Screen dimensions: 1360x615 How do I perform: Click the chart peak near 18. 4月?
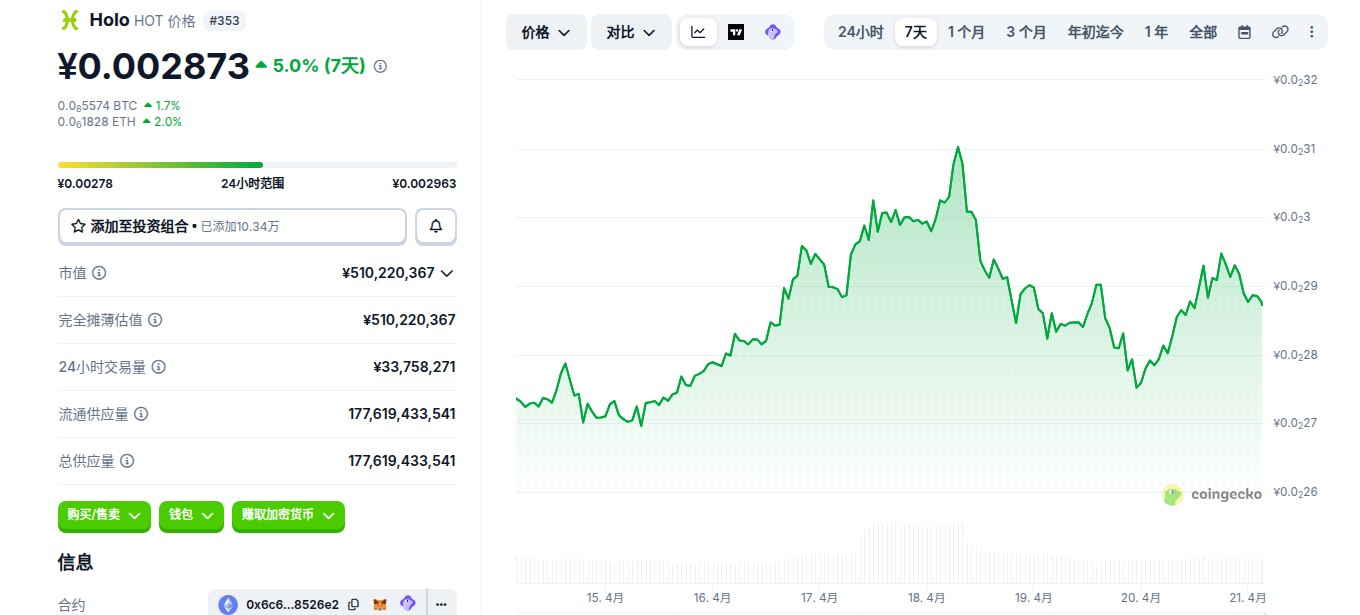(x=958, y=148)
